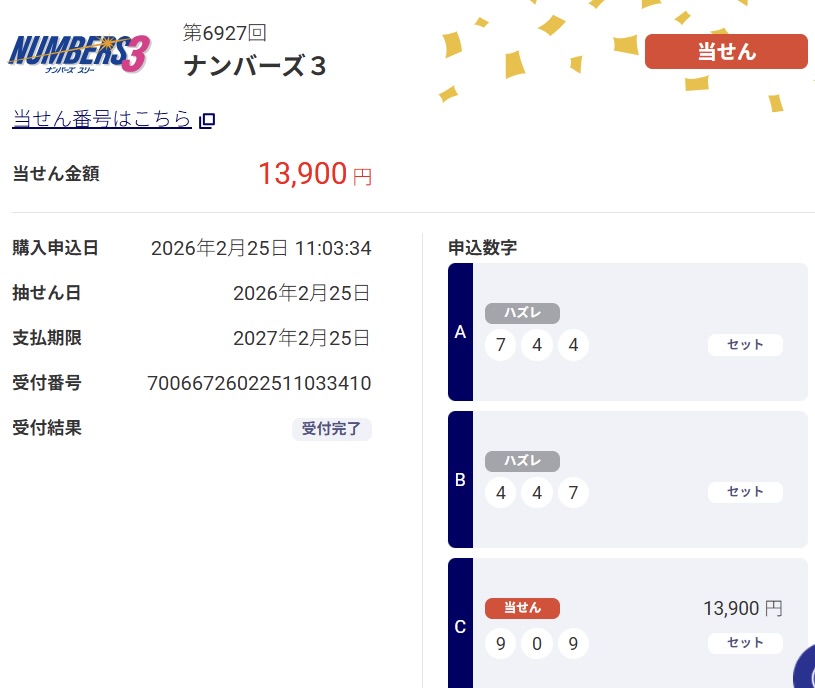
Task: Click the Numbers3 logo
Action: (79, 53)
